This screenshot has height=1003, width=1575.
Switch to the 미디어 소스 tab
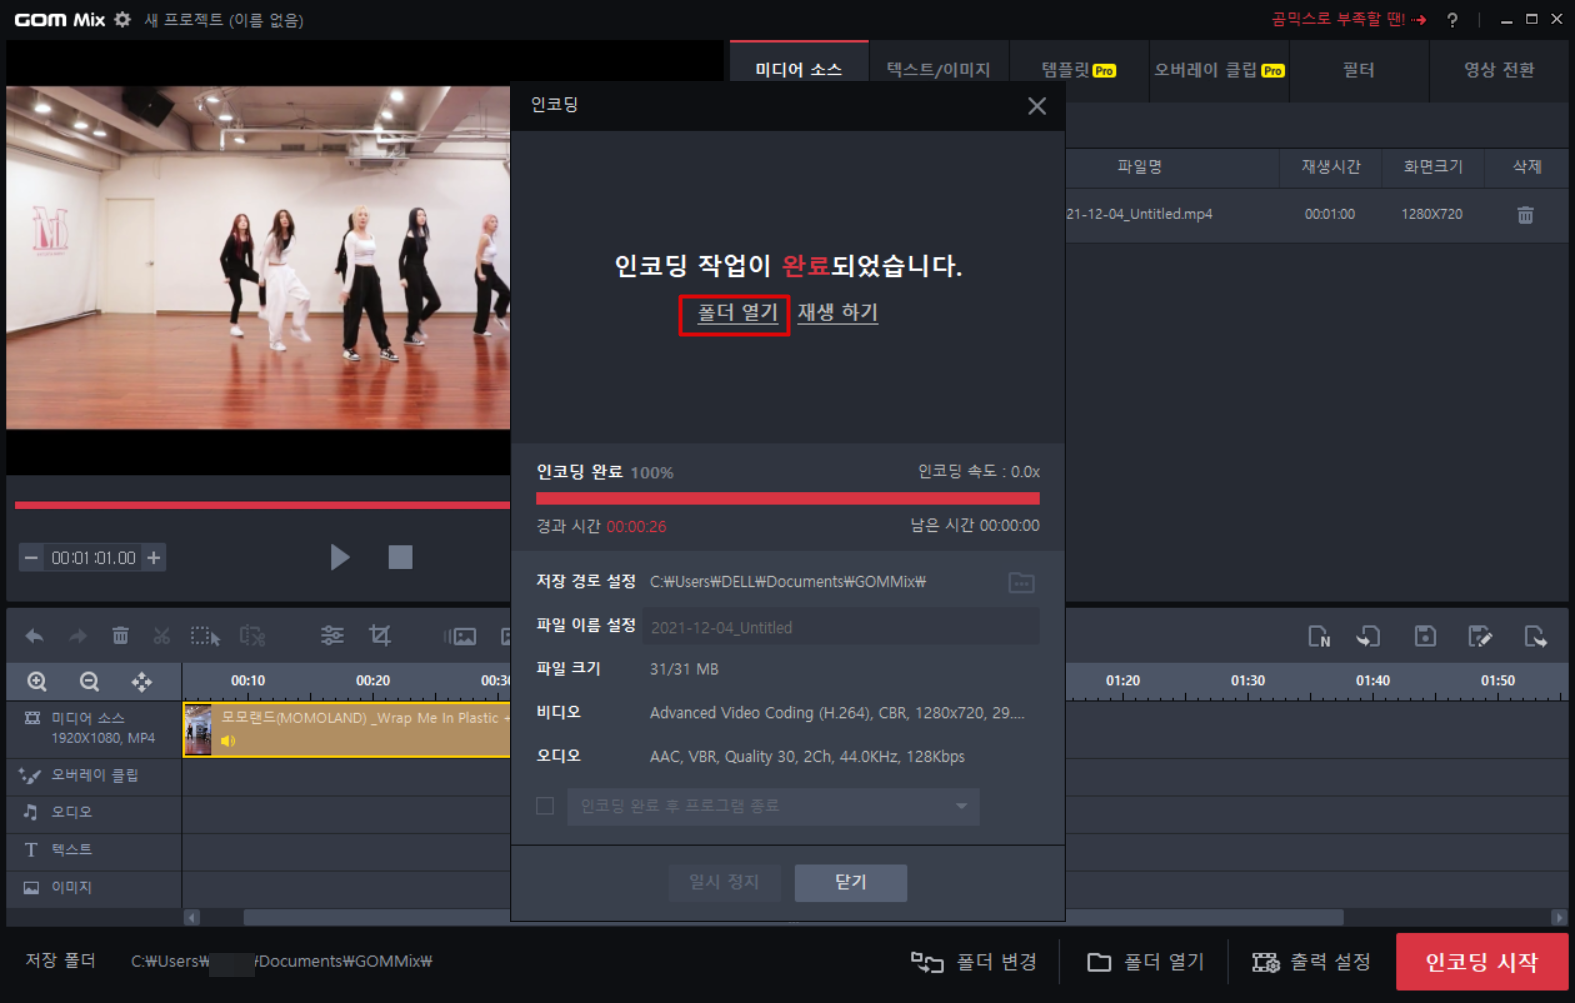(799, 70)
